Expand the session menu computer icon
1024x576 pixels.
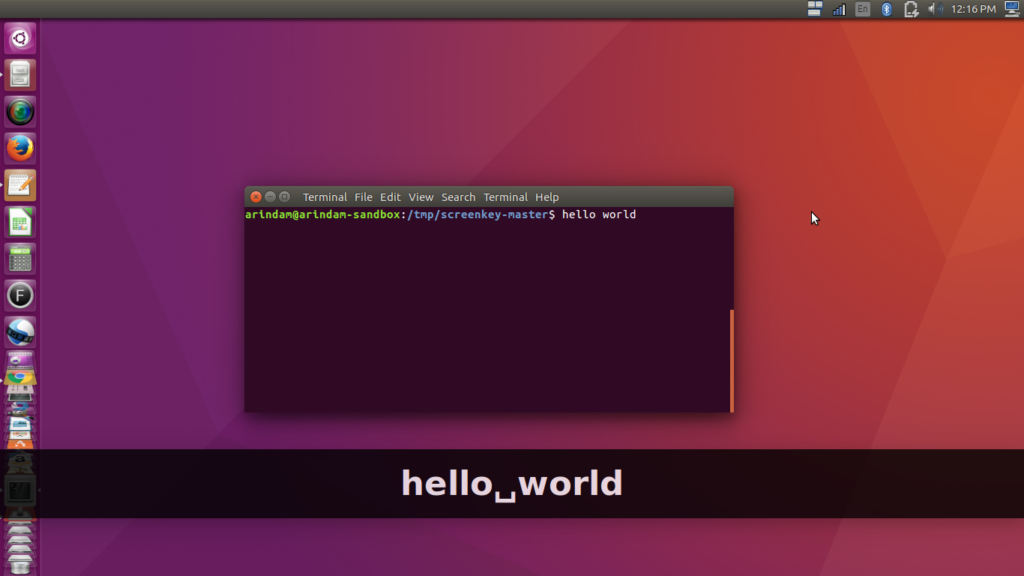click(1011, 9)
